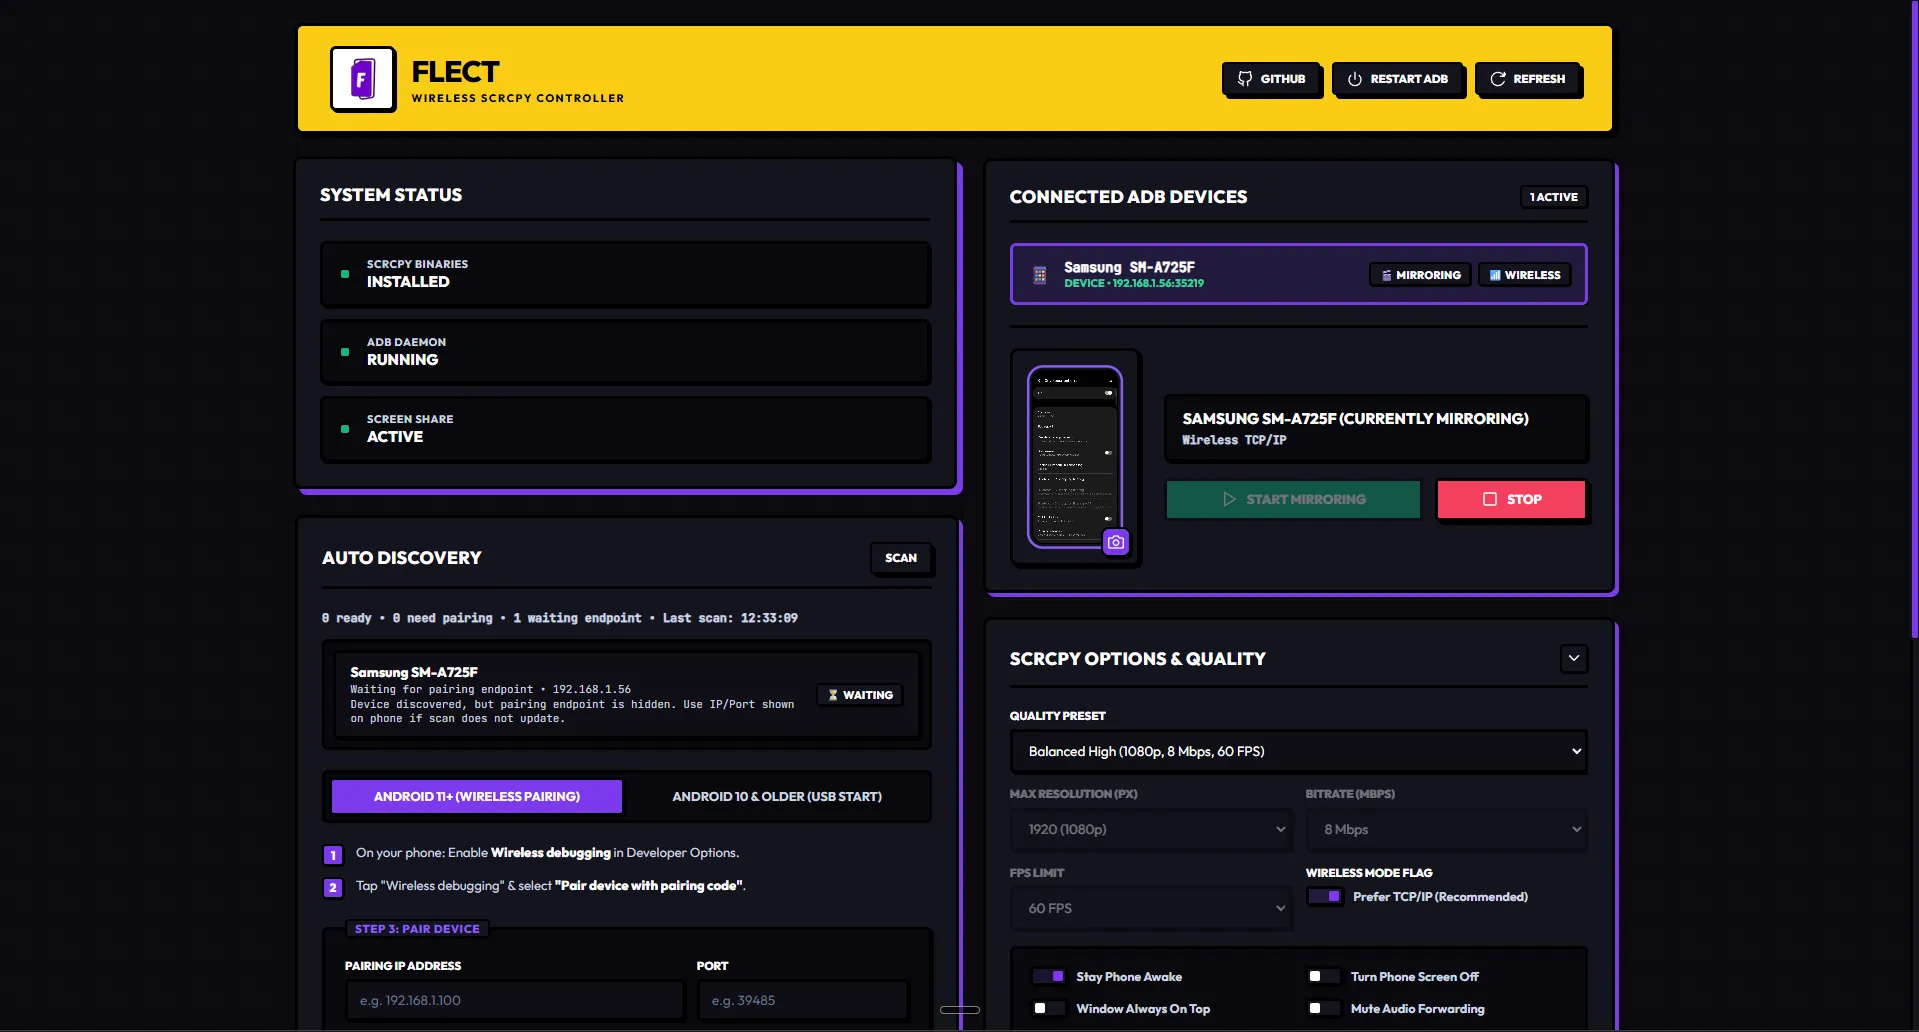
Task: Click the phone icon beside Samsung SM-A725F
Action: pyautogui.click(x=1040, y=275)
